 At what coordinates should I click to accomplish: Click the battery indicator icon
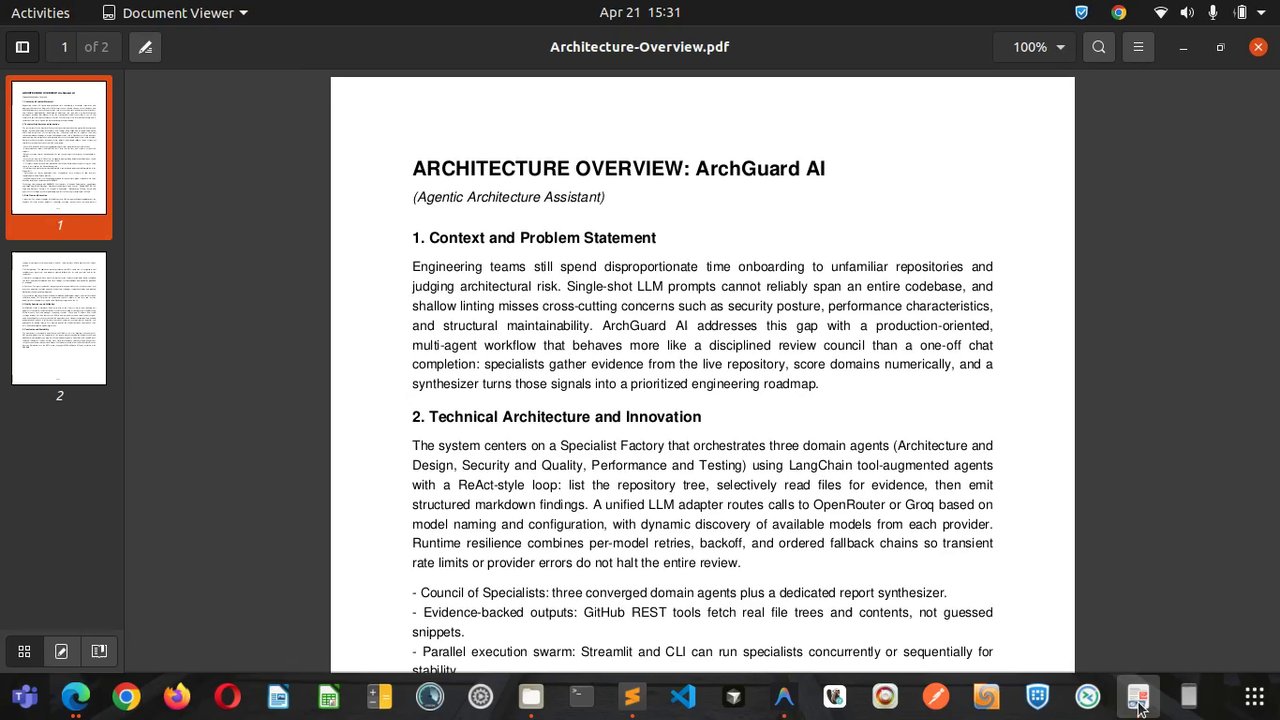[x=1241, y=12]
